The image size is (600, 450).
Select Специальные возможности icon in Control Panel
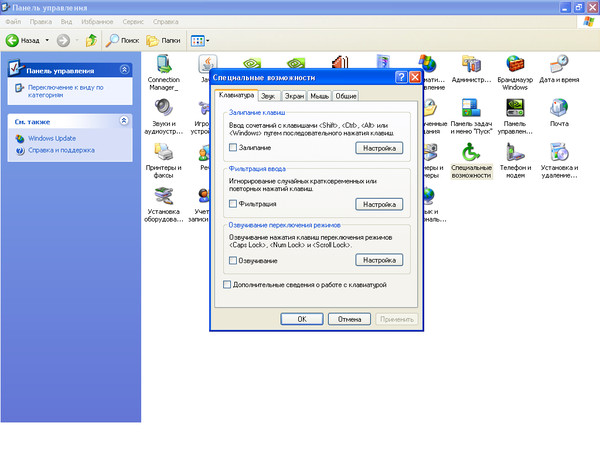click(471, 160)
